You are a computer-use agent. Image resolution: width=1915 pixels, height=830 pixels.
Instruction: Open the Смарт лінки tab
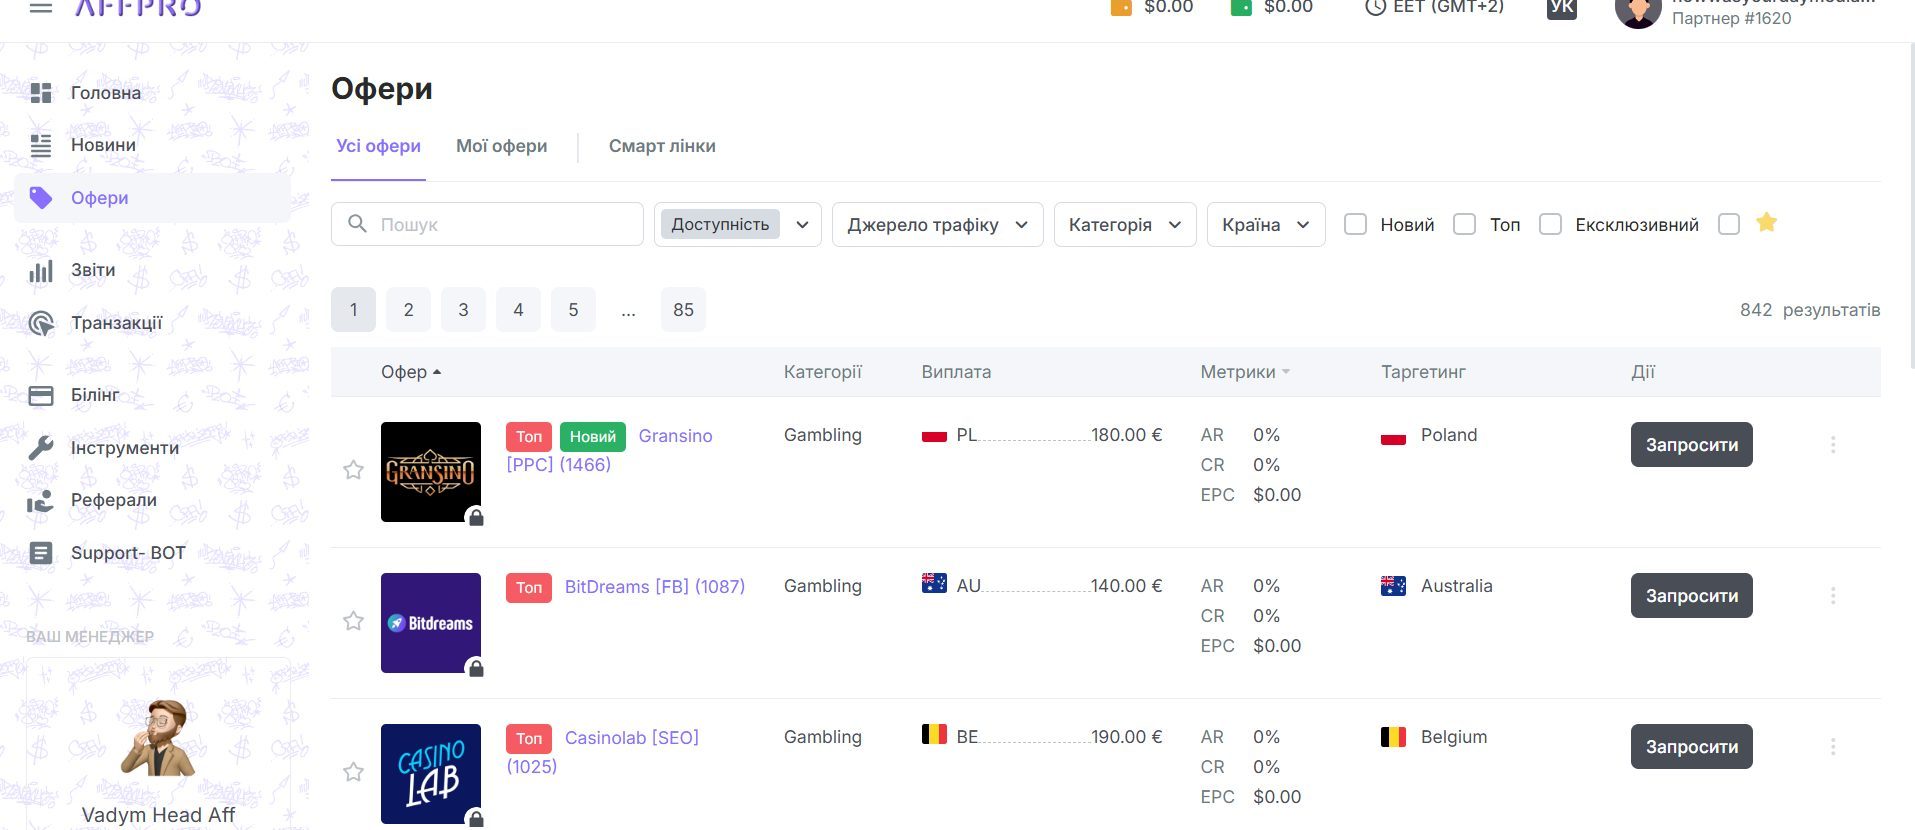(661, 146)
